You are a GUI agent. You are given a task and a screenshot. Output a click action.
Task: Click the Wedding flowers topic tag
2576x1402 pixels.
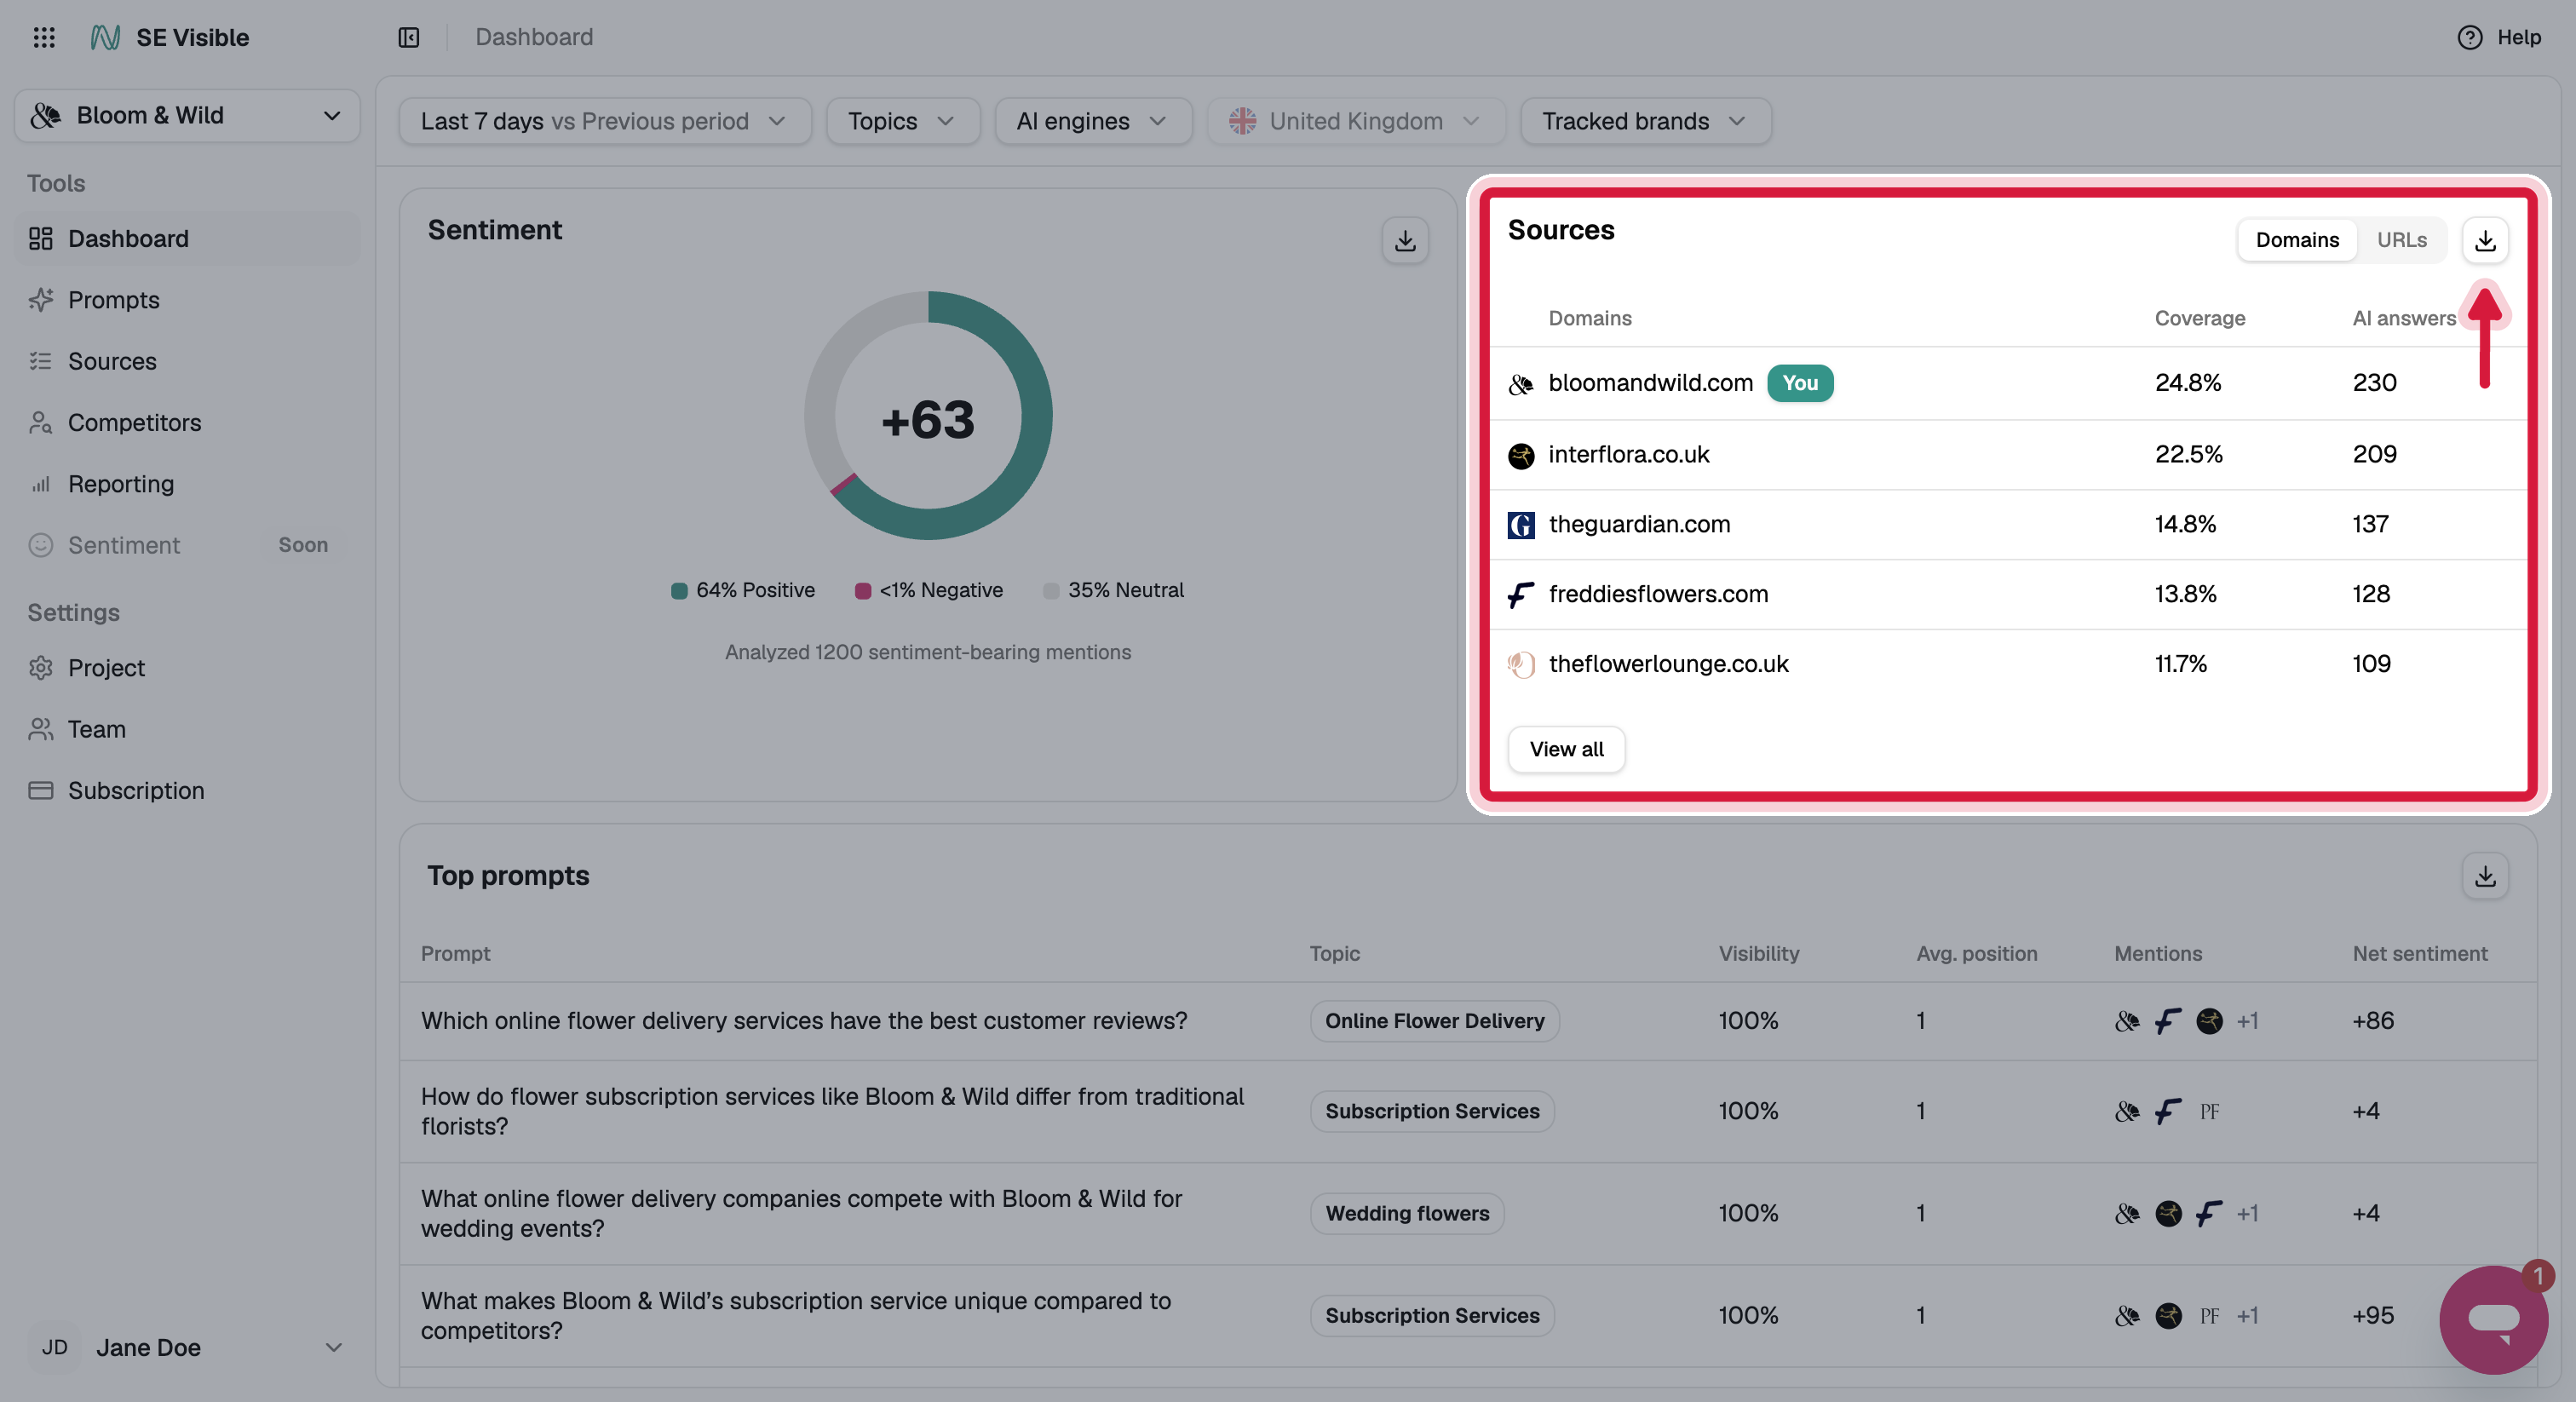pyautogui.click(x=1407, y=1214)
